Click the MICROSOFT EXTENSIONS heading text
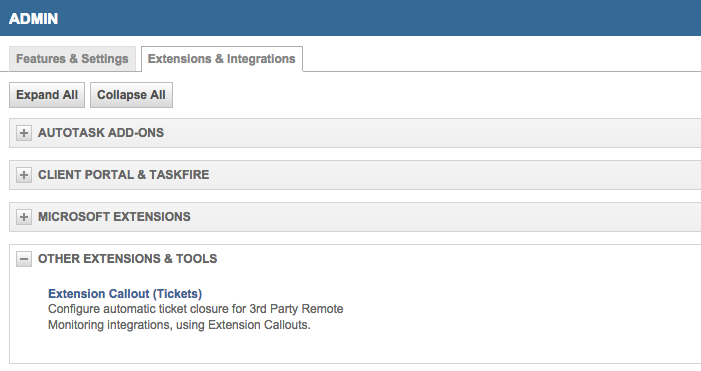This screenshot has width=701, height=371. pyautogui.click(x=114, y=217)
